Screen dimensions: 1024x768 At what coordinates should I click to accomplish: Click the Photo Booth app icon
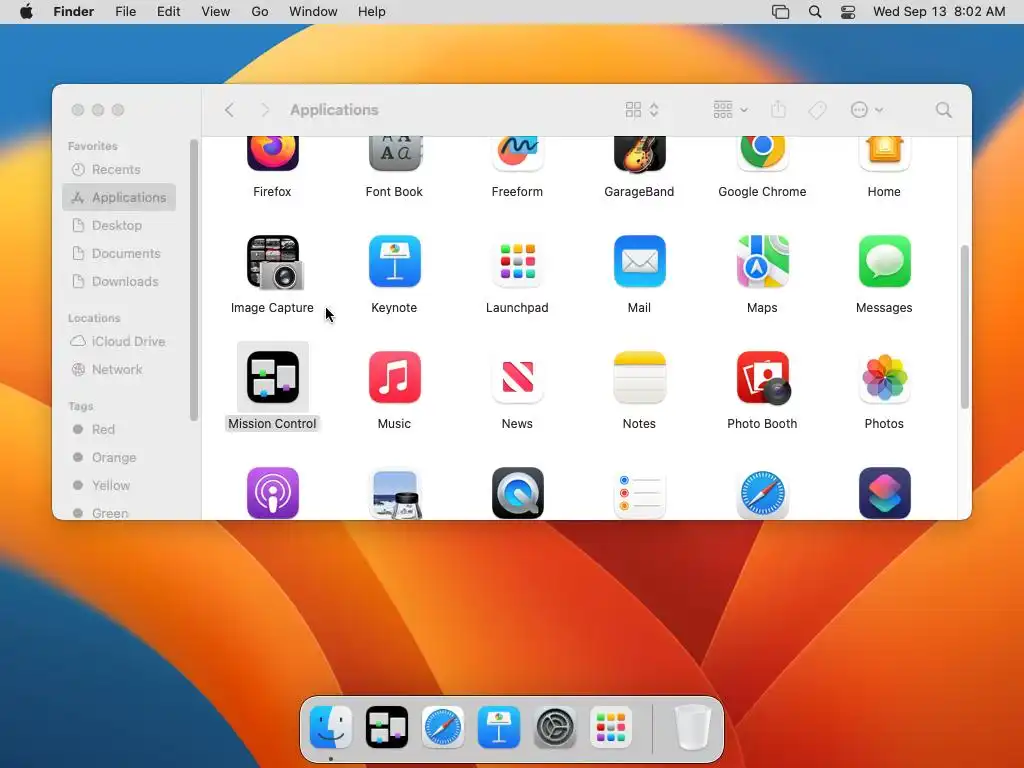[763, 377]
